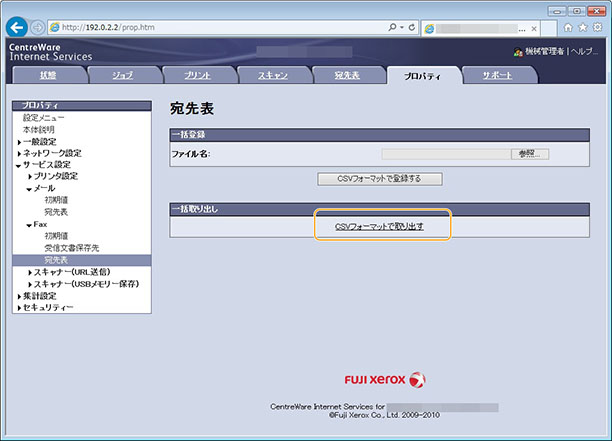Open the browser favorites star icon
Viewport: 612px width, 441px height.
point(582,26)
